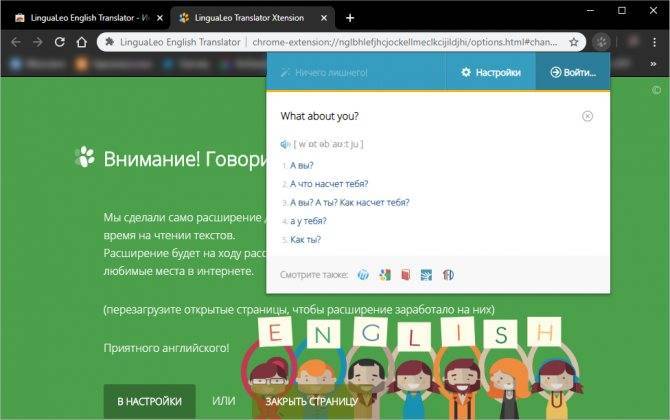Go forward in browser history
The height and width of the screenshot is (420, 670).
tap(38, 42)
